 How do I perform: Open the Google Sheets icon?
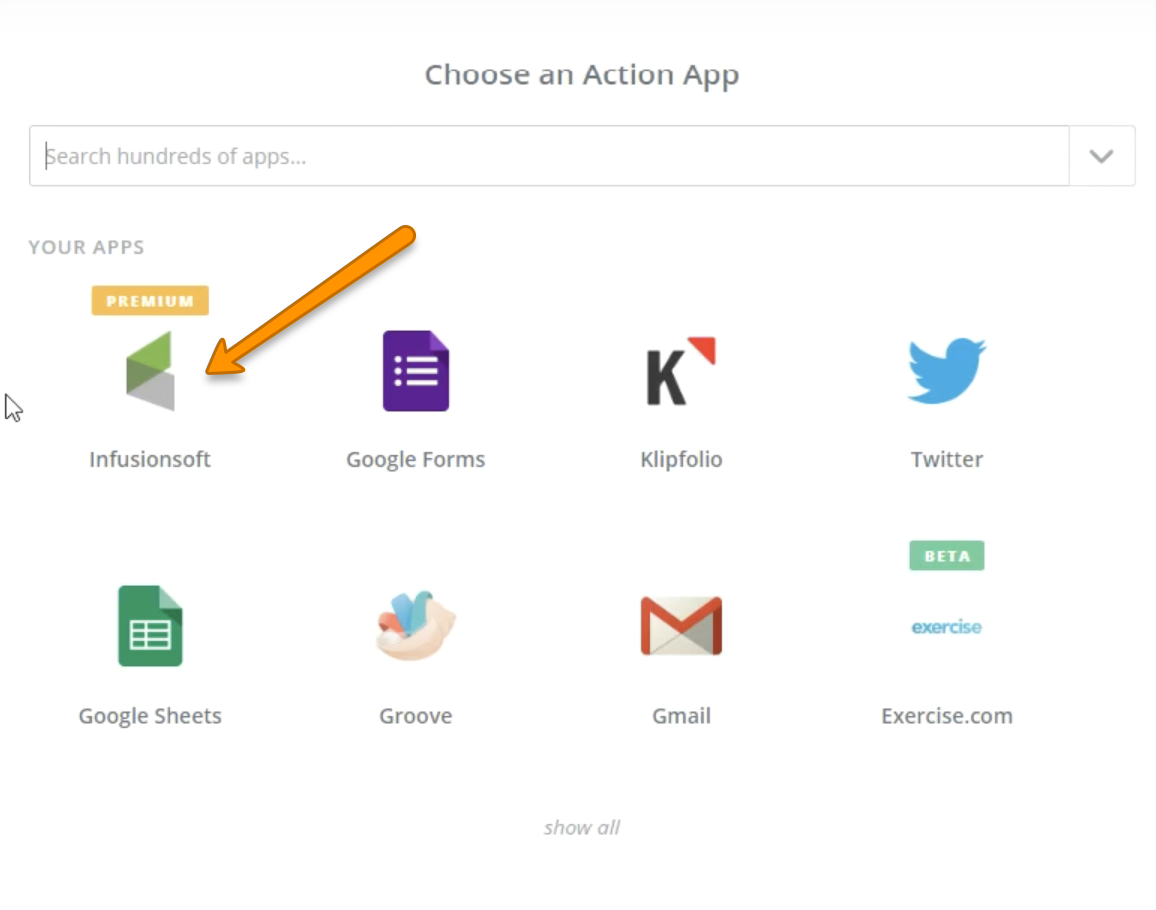click(x=150, y=626)
